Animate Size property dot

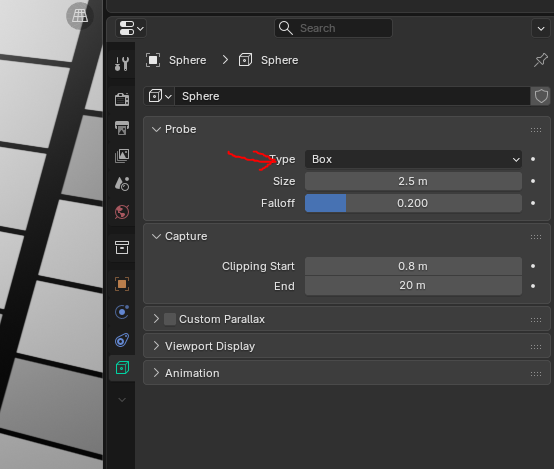pos(533,181)
